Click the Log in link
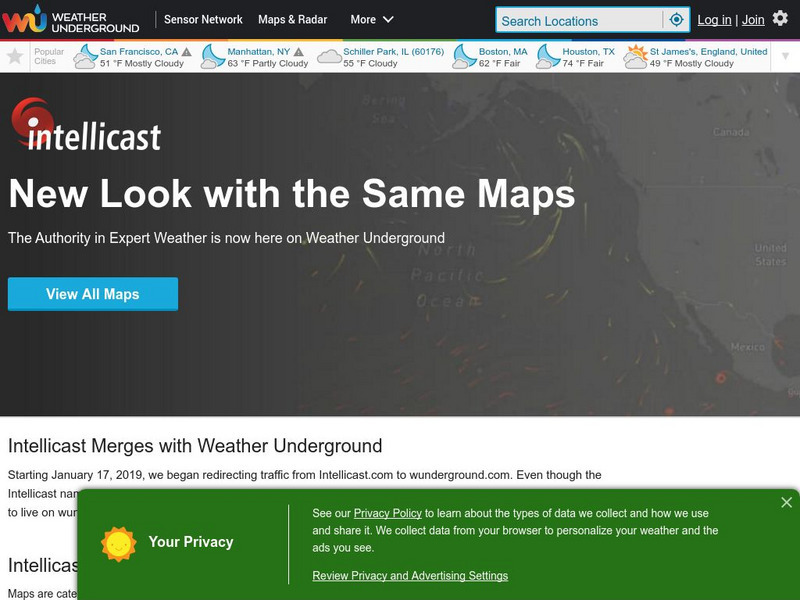The width and height of the screenshot is (800, 600). pos(714,20)
